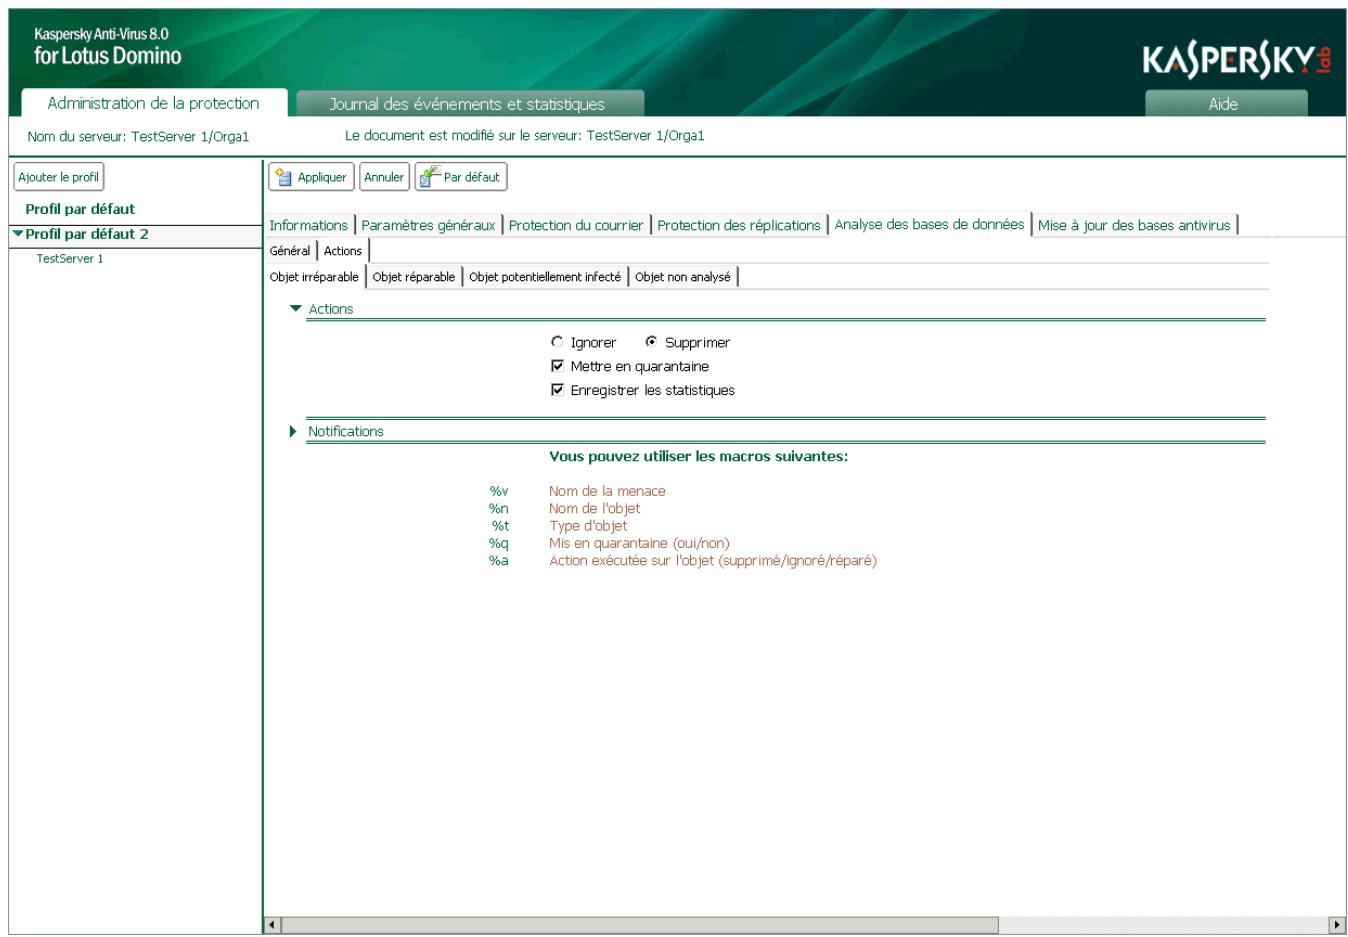Click horizontal scrollbar right arrow
Viewport: 1348px width, 937px height.
pyautogui.click(x=1337, y=925)
